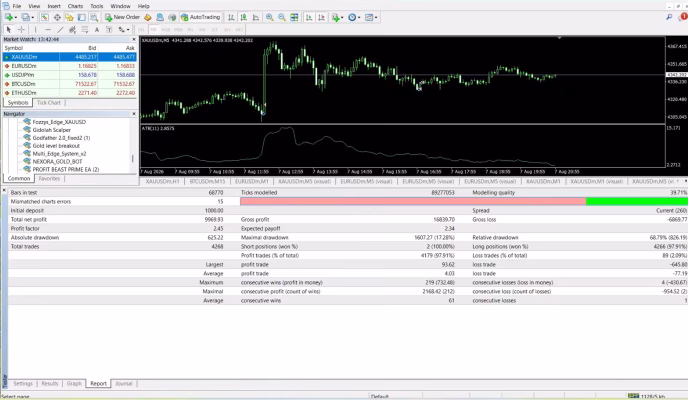Close the Navigator panel
688x400 pixels.
134,114
